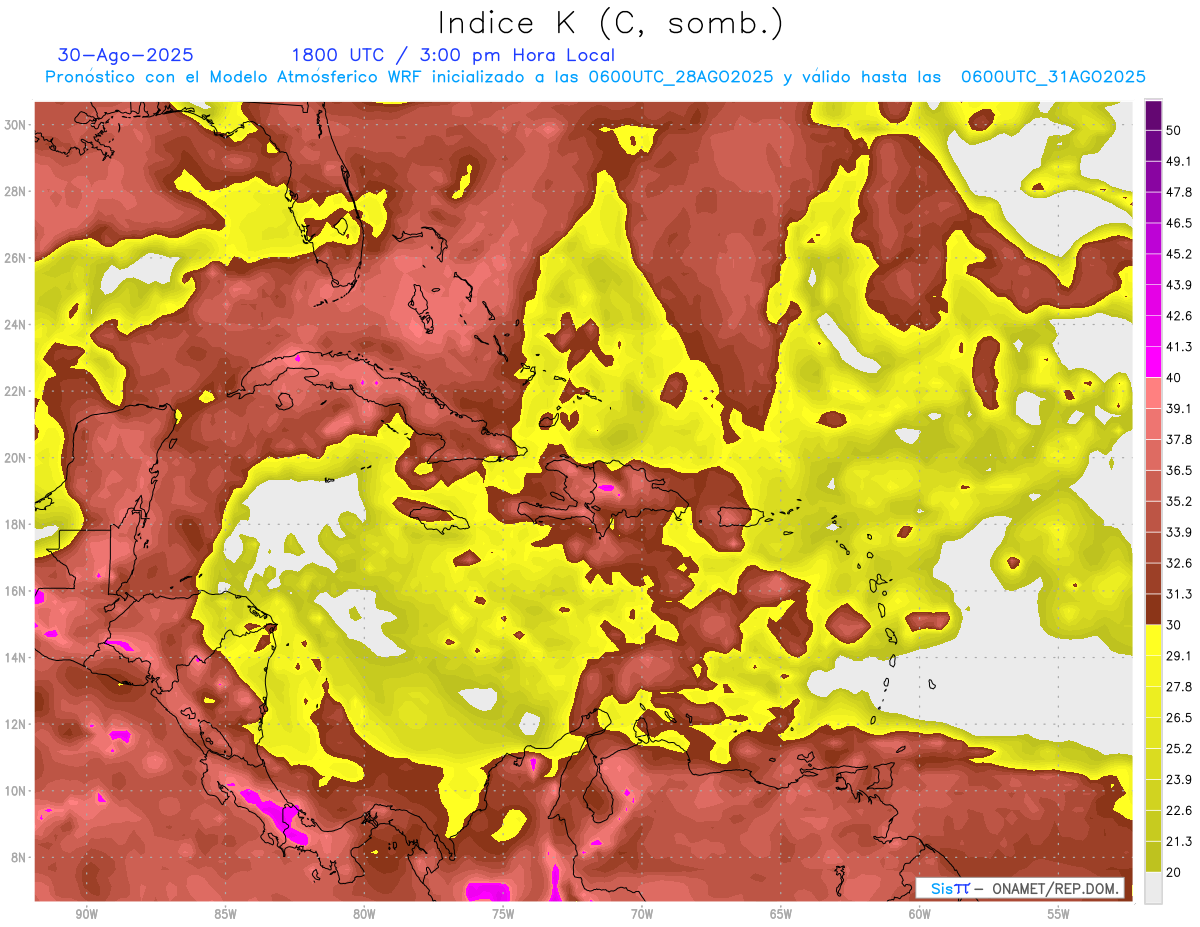The image size is (1200, 927).
Task: Click the "90W" longitude axis label
Action: click(x=86, y=915)
